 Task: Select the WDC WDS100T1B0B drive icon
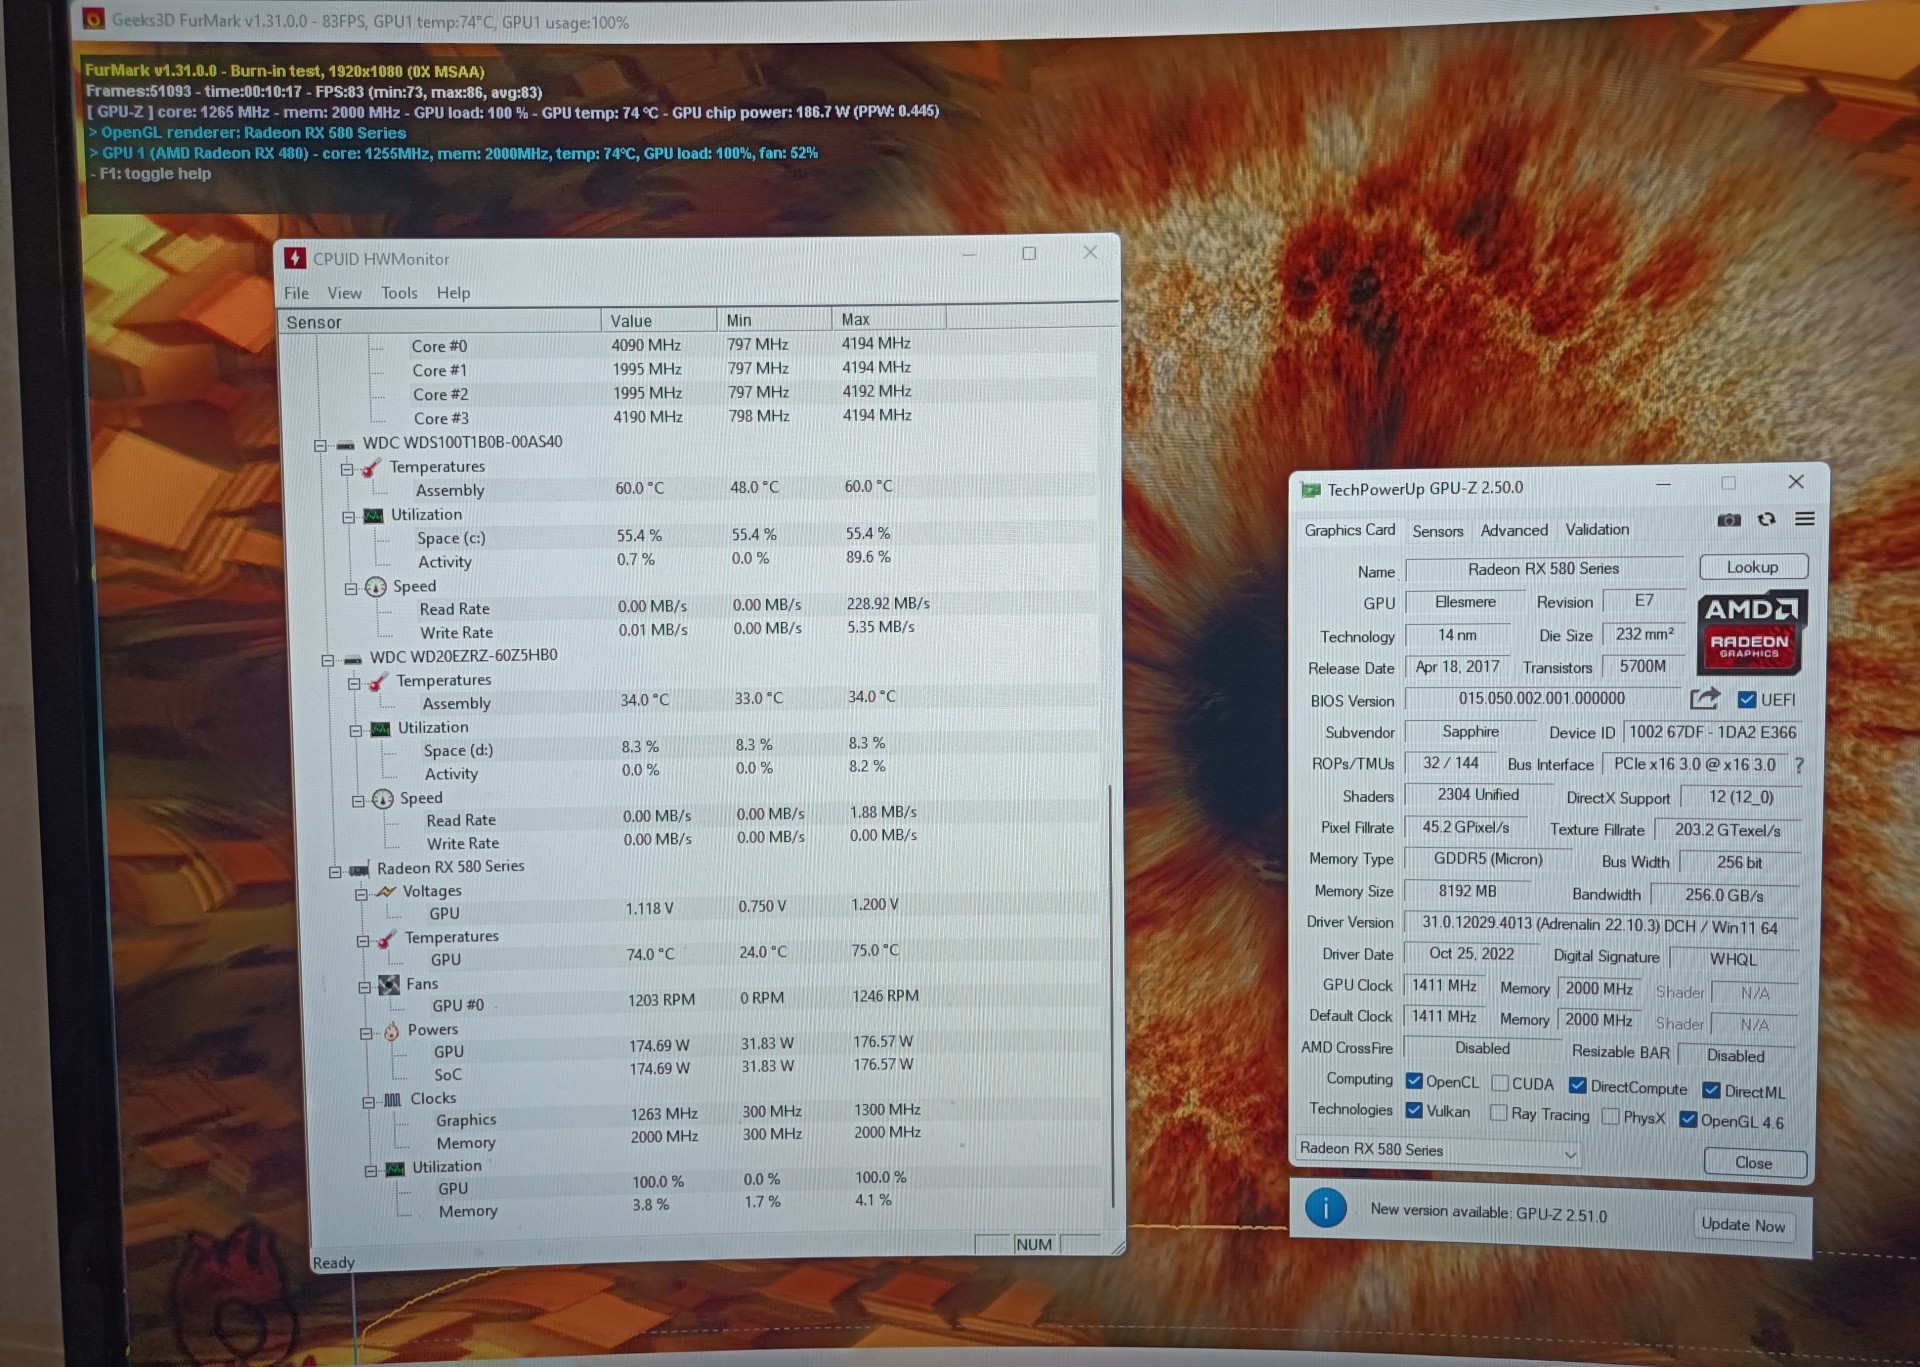(x=345, y=444)
